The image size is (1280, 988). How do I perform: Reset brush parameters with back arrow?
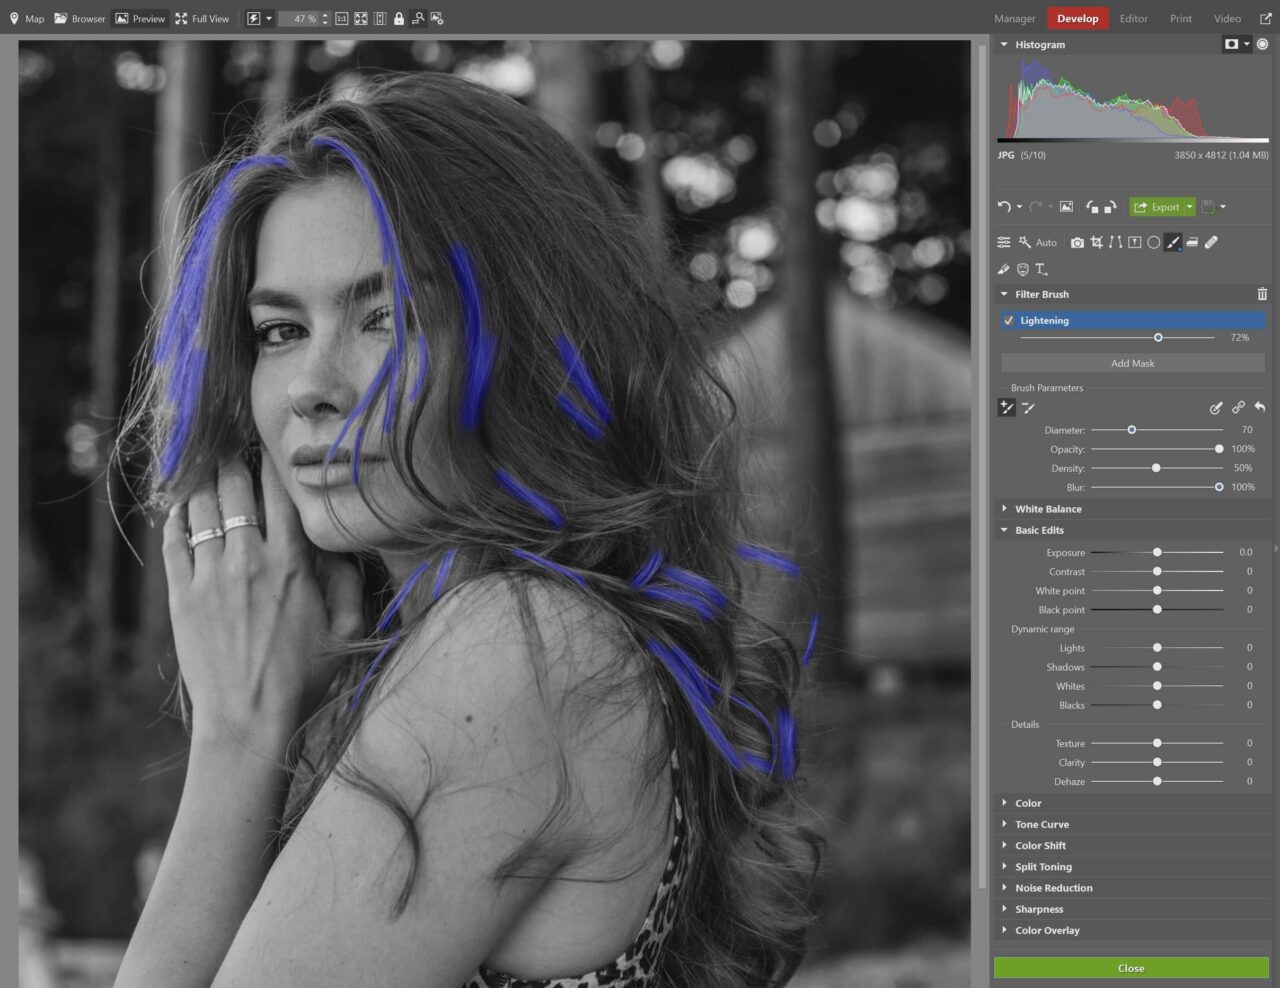[1260, 407]
